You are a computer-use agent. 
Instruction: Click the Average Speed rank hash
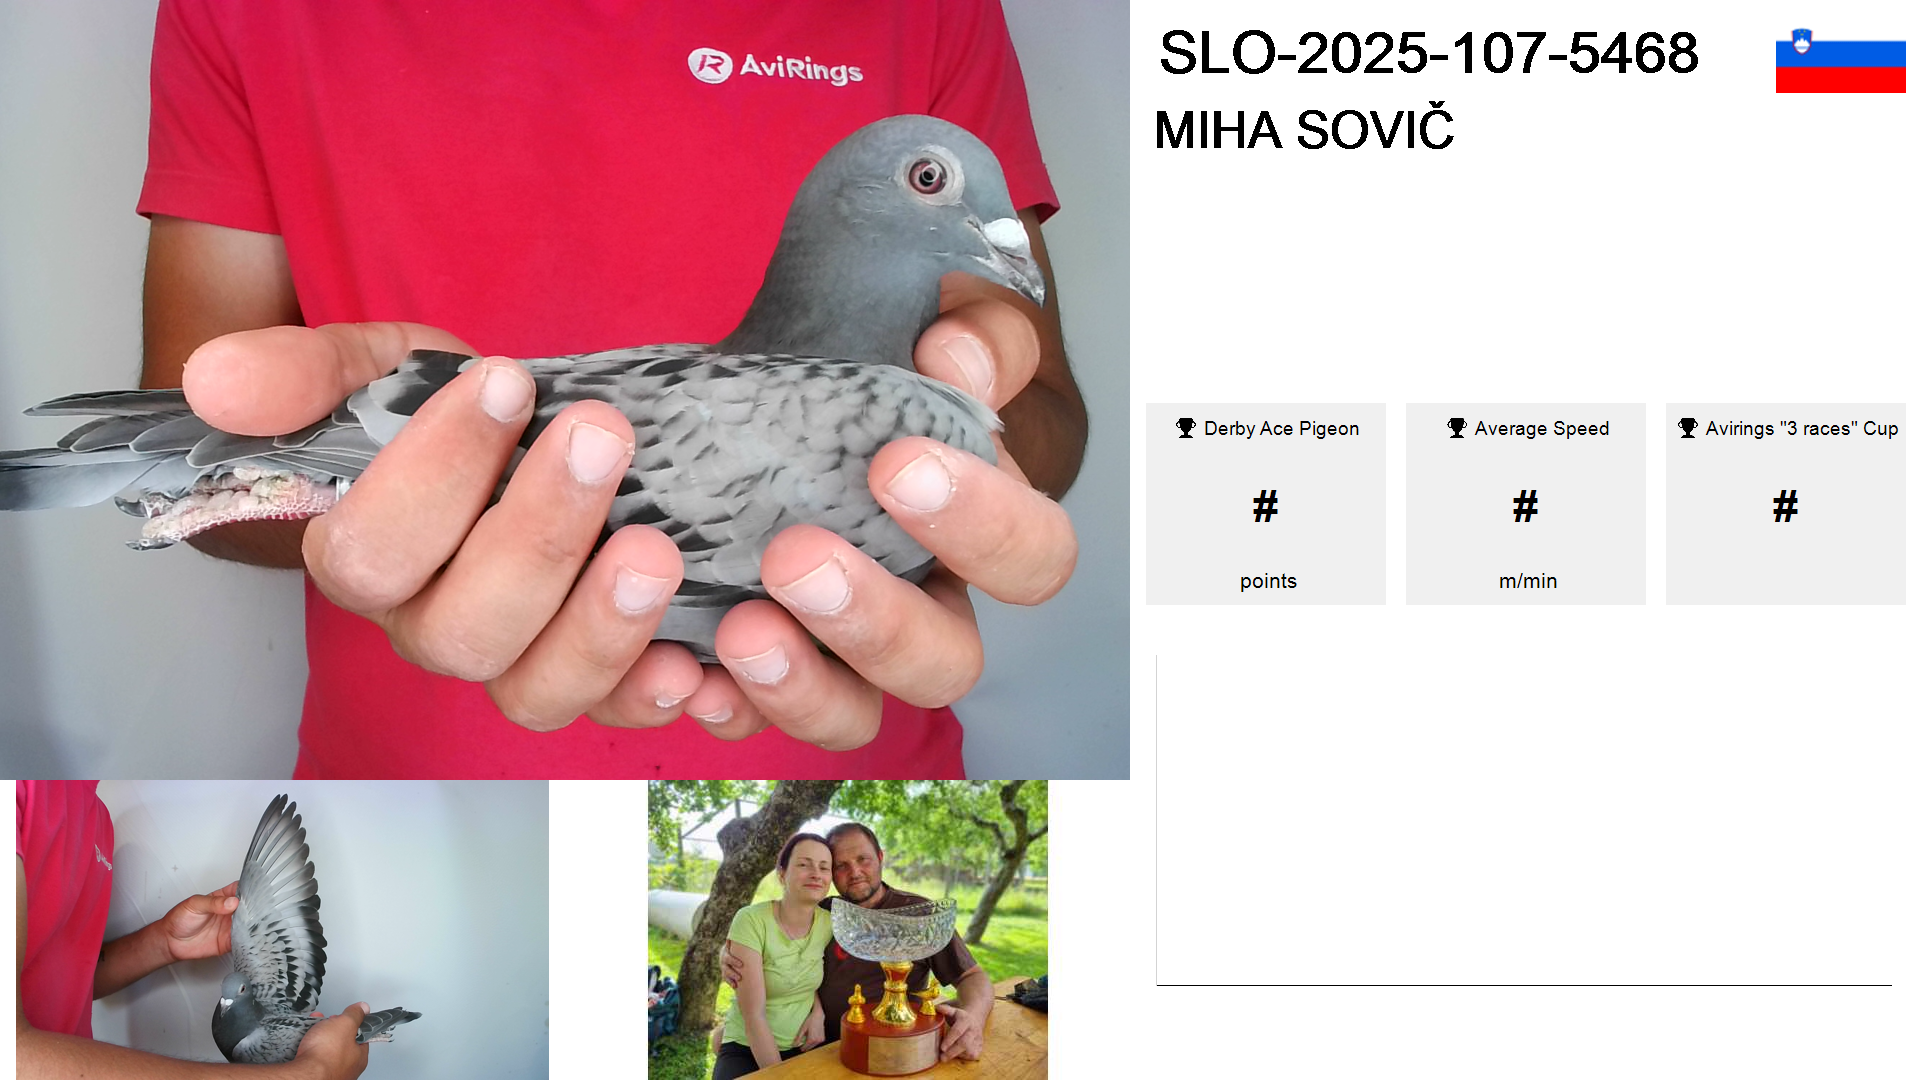coord(1526,506)
